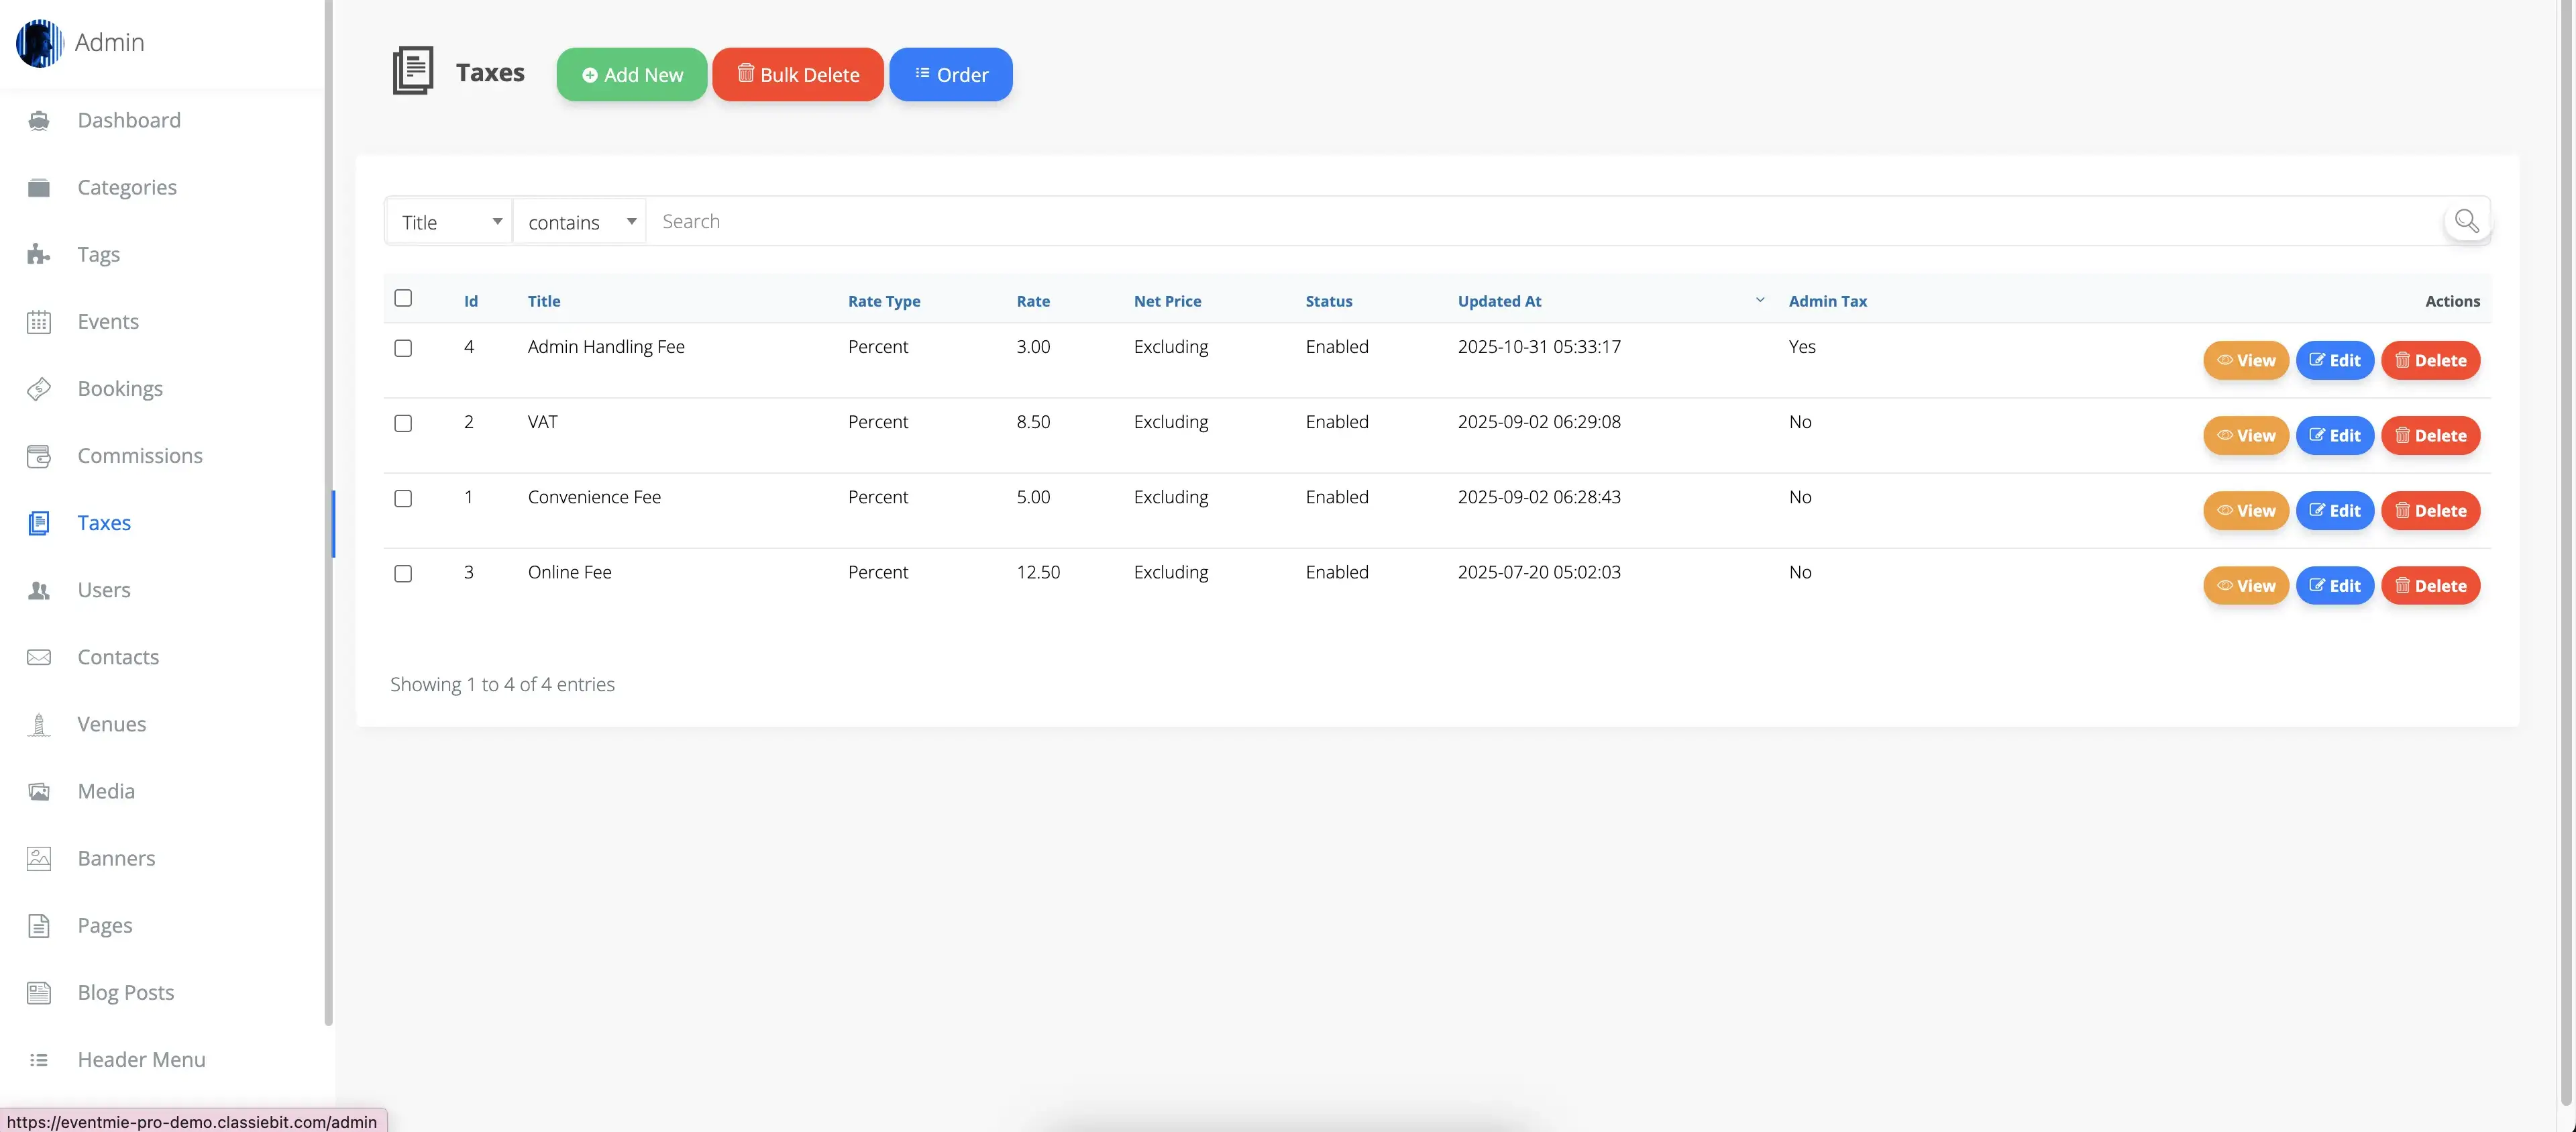Delete the Online Fee tax entry
Screen dimensions: 2576x1132
tap(2430, 586)
